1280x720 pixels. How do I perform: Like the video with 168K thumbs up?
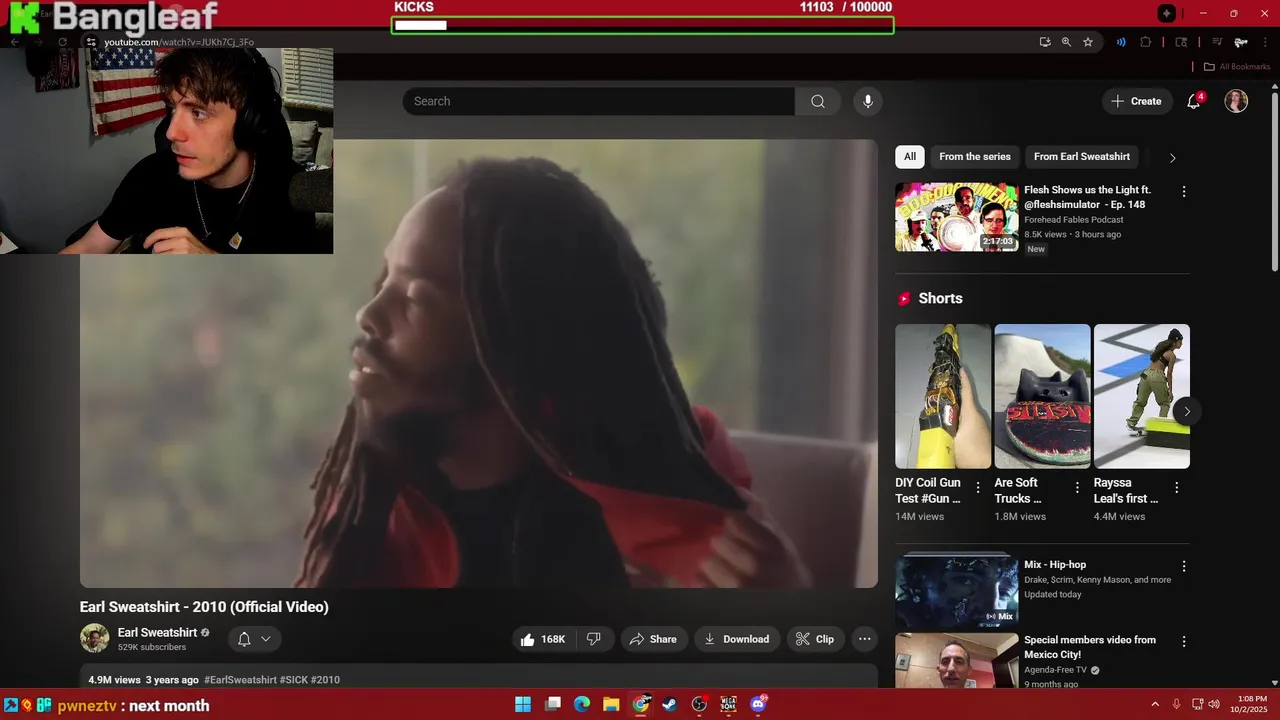pyautogui.click(x=545, y=639)
